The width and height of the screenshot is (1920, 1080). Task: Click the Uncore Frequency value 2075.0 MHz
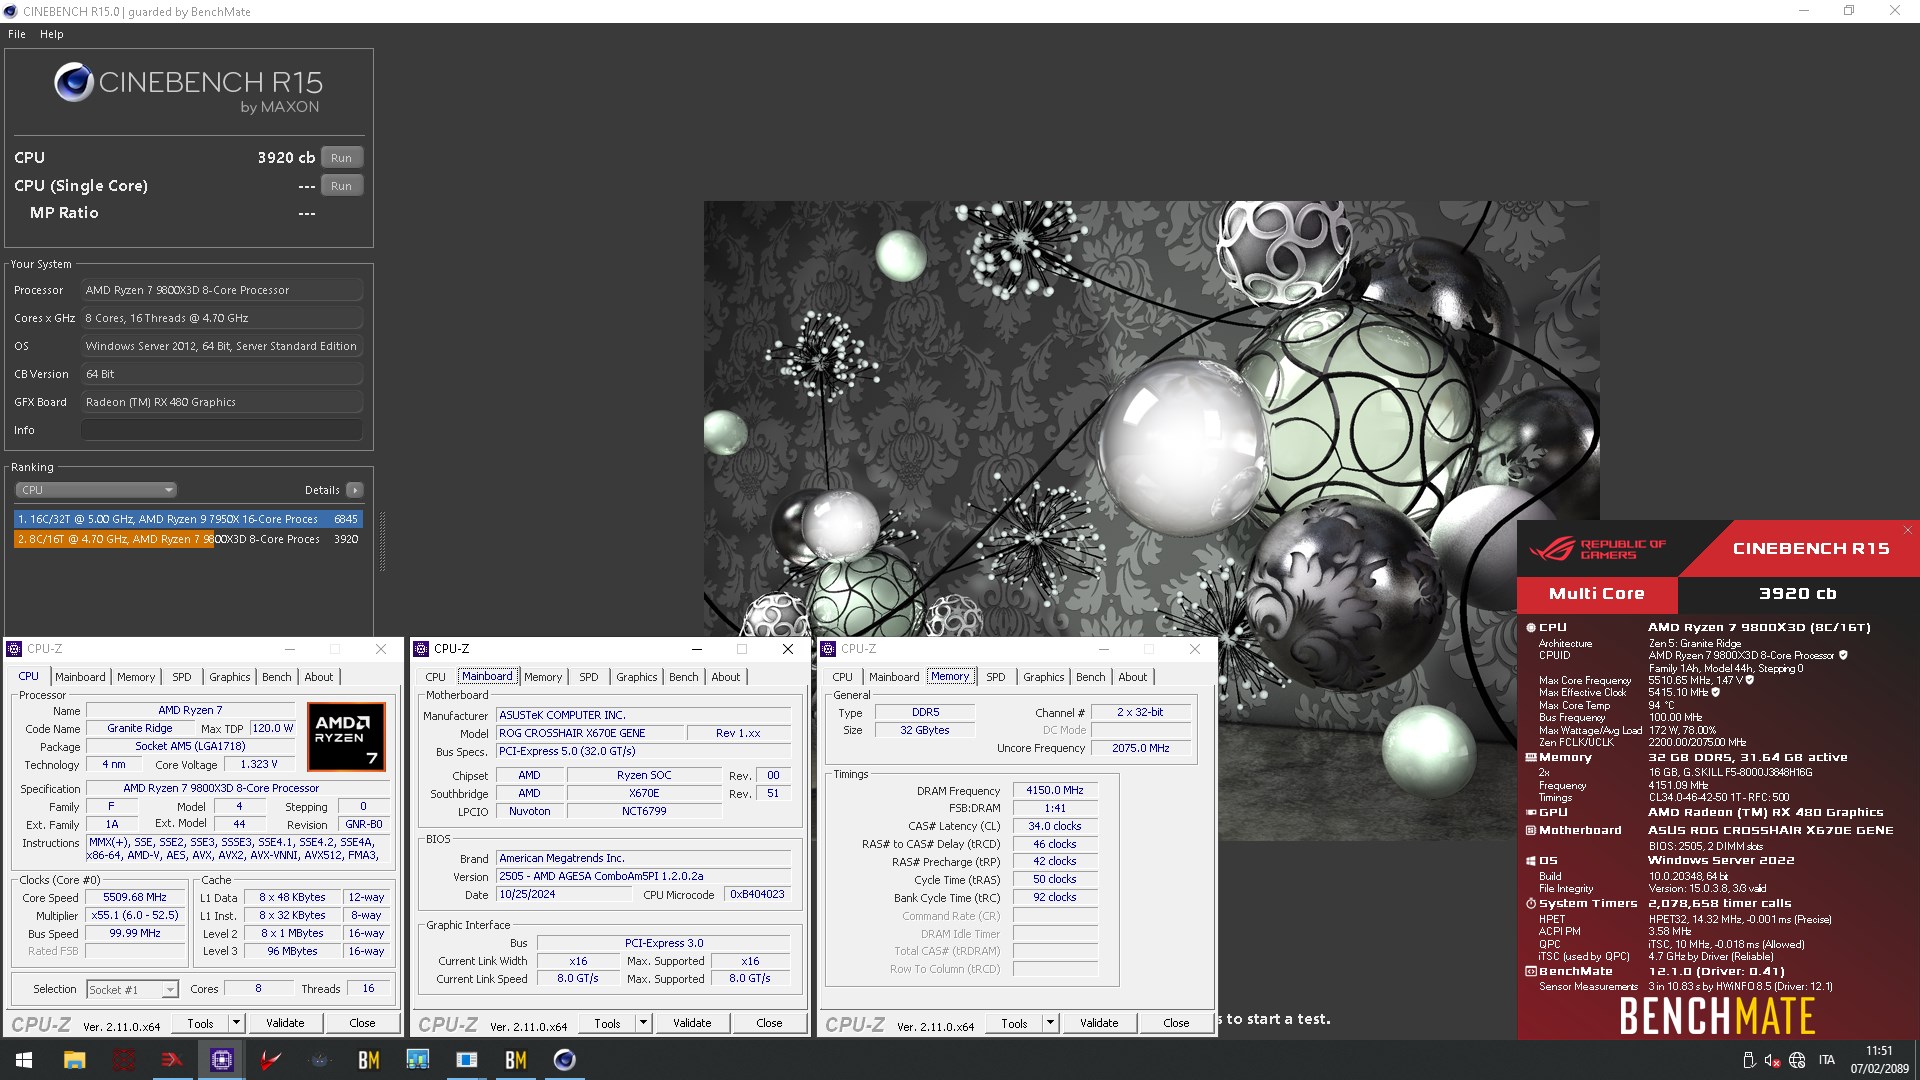click(1140, 748)
